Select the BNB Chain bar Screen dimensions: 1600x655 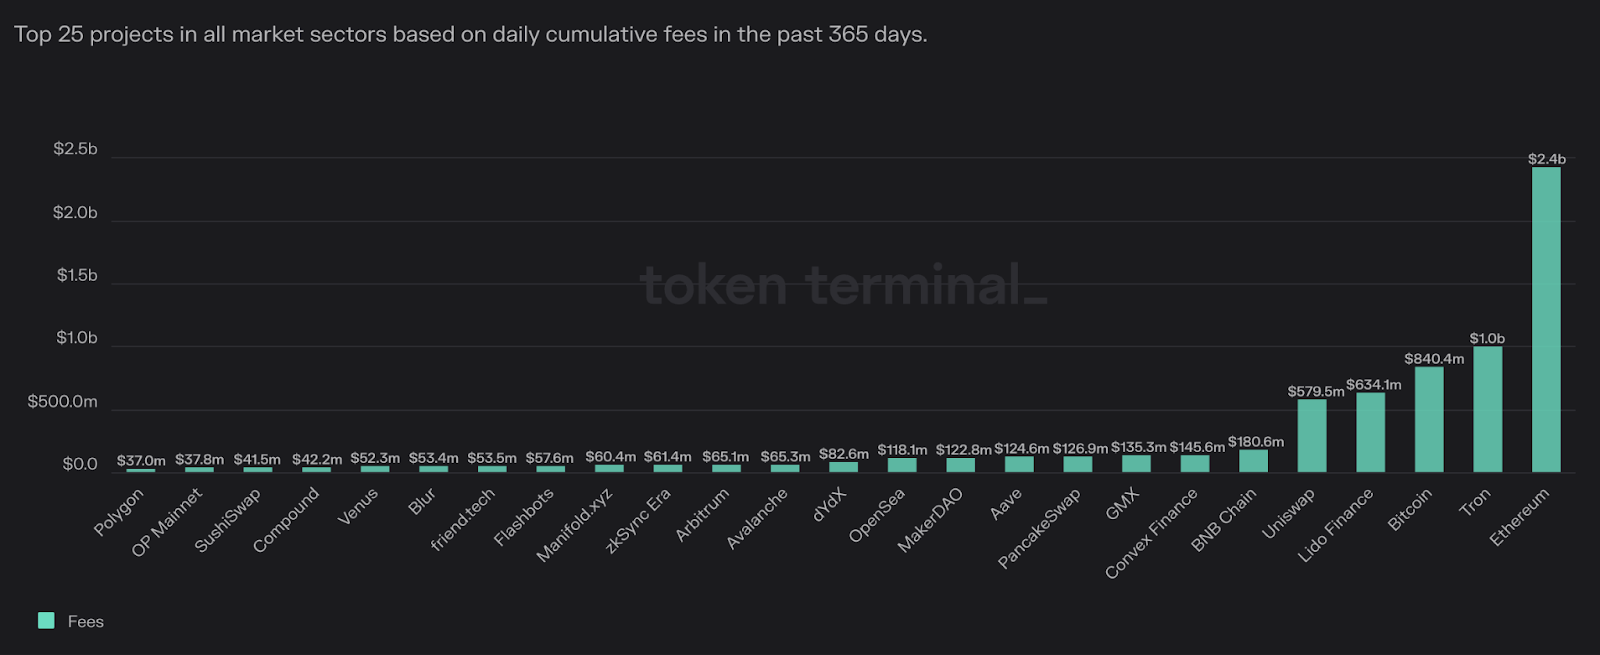pos(1254,461)
